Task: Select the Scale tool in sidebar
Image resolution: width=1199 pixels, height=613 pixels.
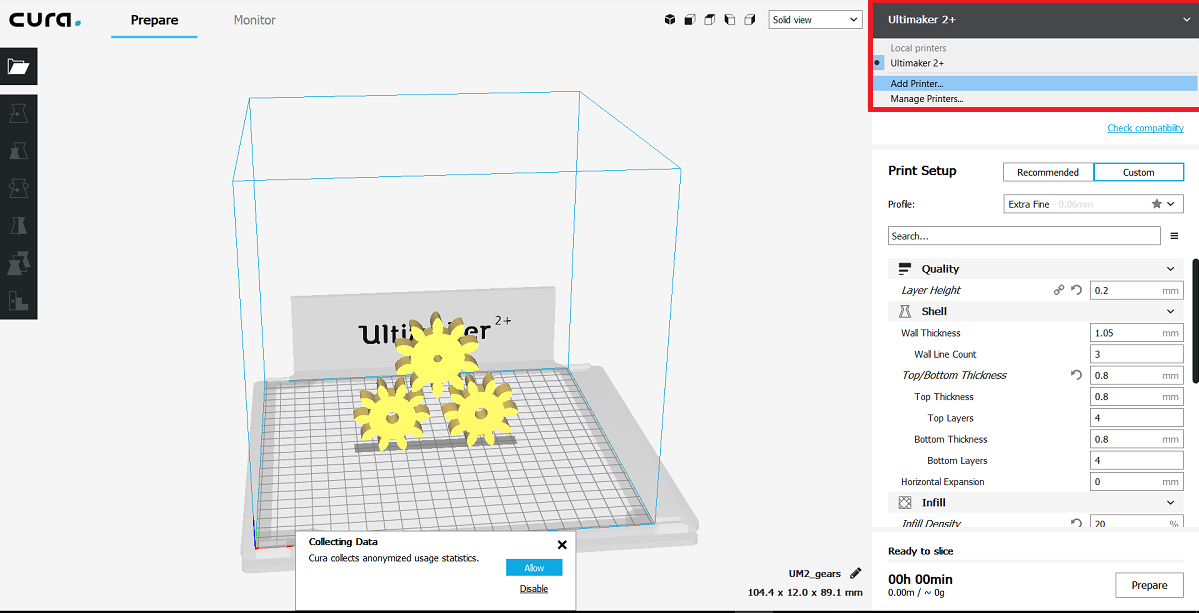Action: coord(18,151)
